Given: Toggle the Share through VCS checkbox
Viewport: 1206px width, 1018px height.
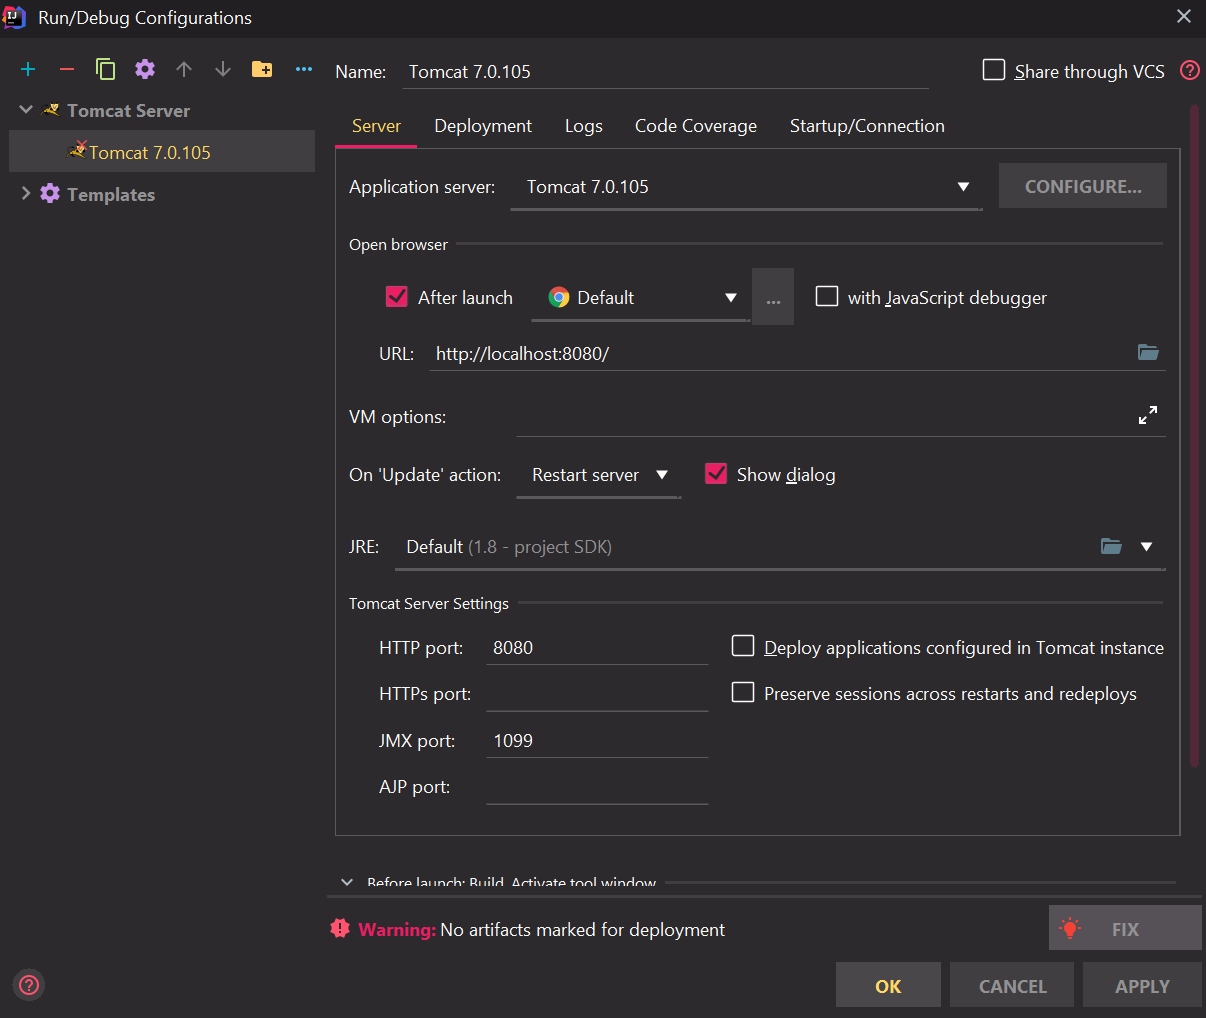Looking at the screenshot, I should 994,70.
